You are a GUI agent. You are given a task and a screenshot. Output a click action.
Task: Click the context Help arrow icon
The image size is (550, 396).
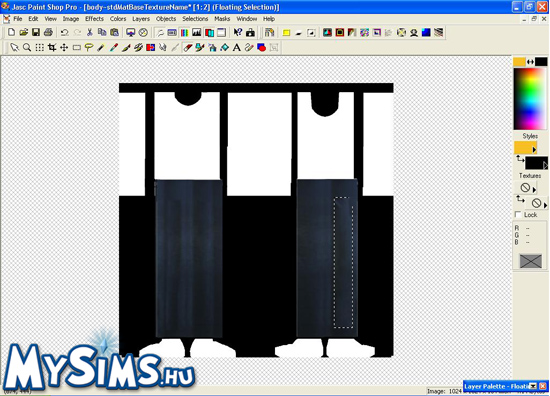[237, 33]
